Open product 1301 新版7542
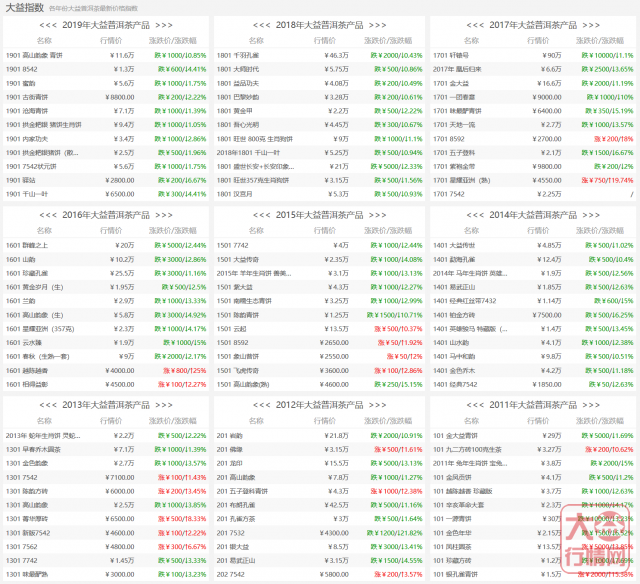This screenshot has height=584, width=640. coord(28,533)
